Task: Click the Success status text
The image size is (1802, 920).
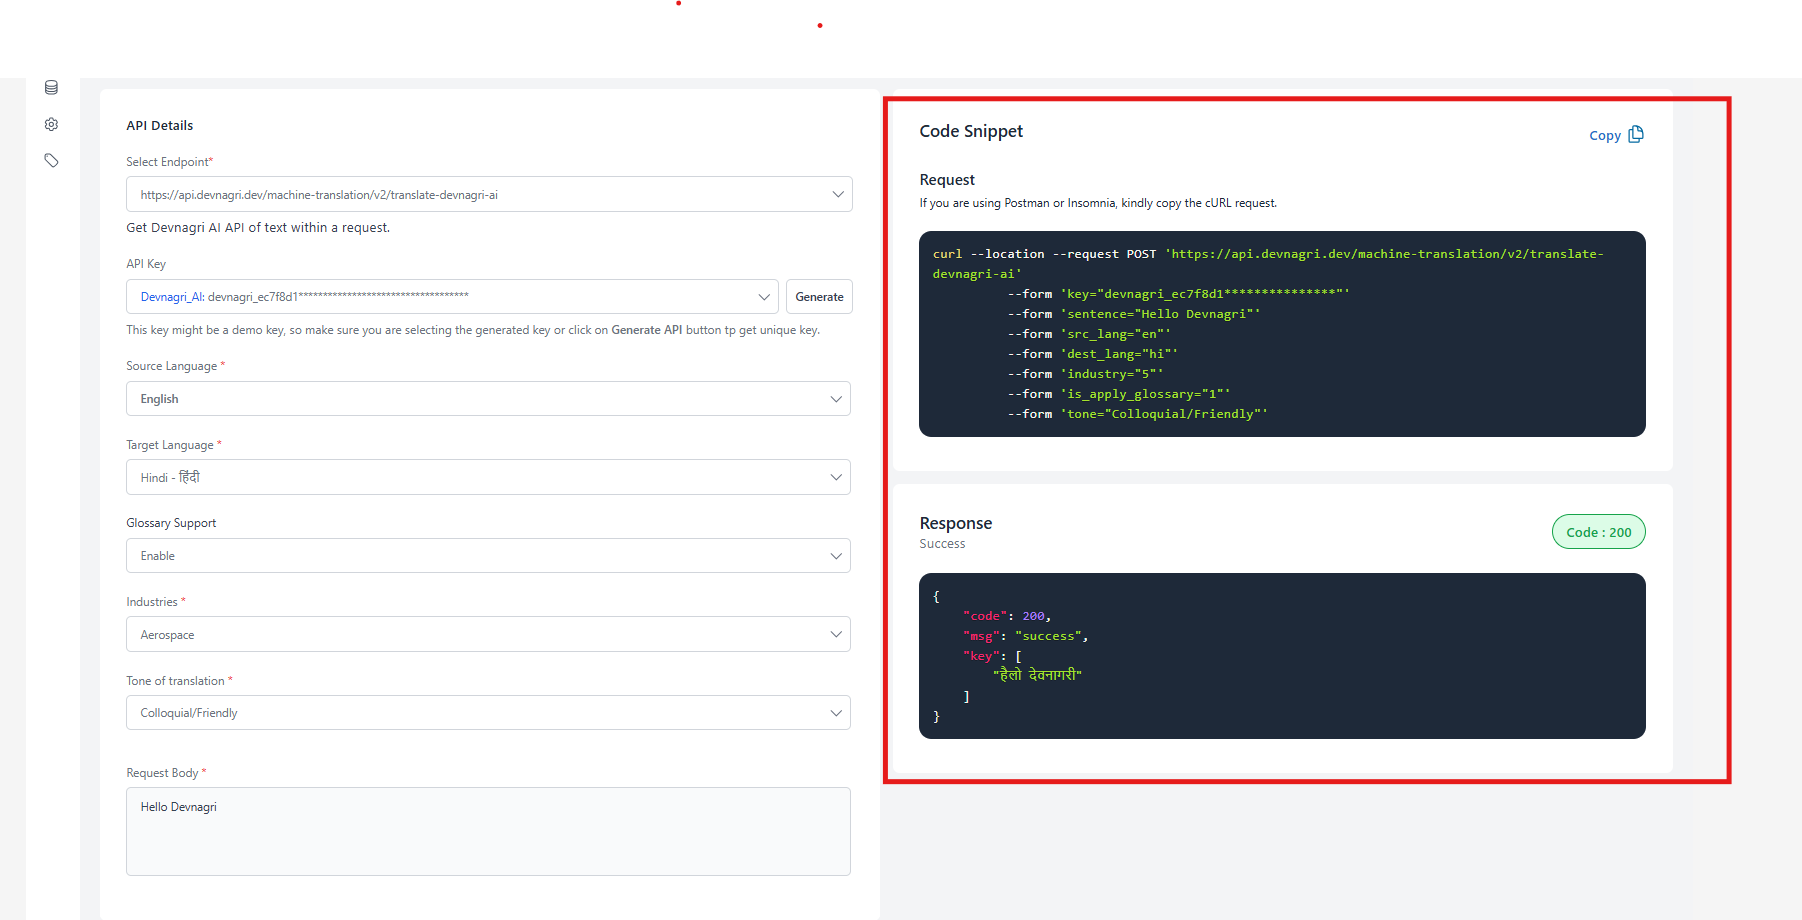Action: tap(942, 544)
